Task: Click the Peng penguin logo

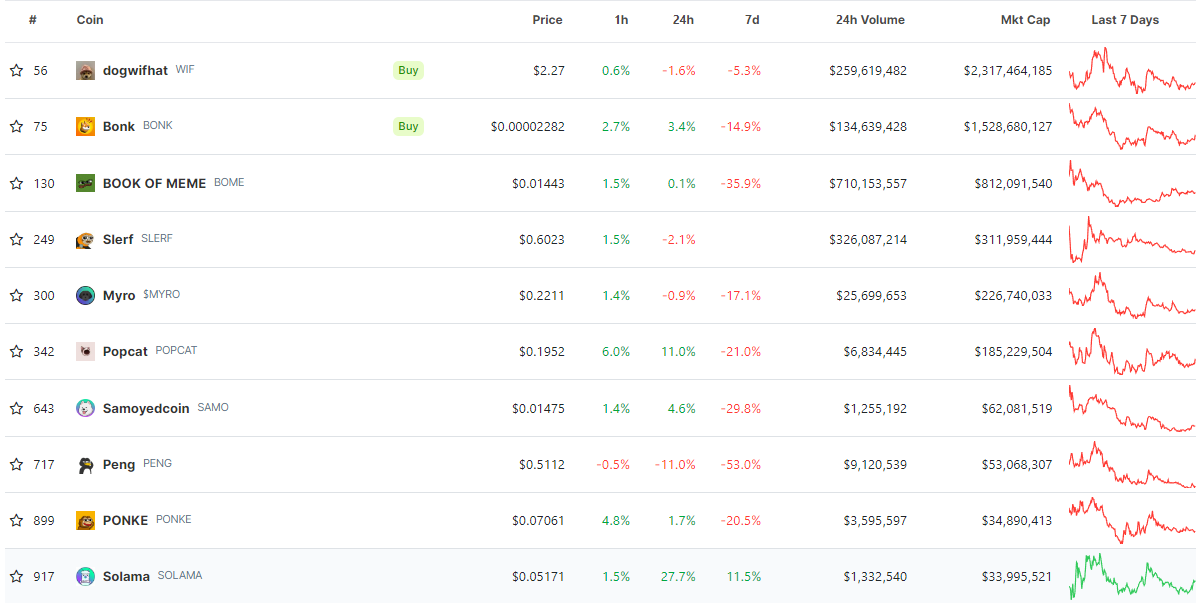Action: [x=85, y=464]
